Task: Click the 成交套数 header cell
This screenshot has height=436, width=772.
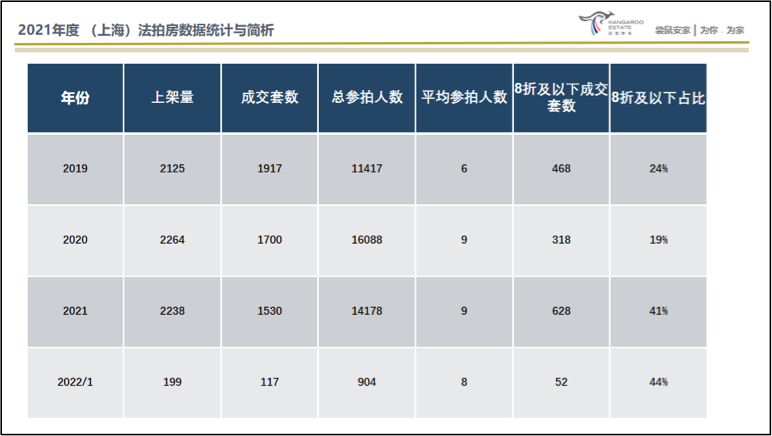Action: click(x=269, y=98)
